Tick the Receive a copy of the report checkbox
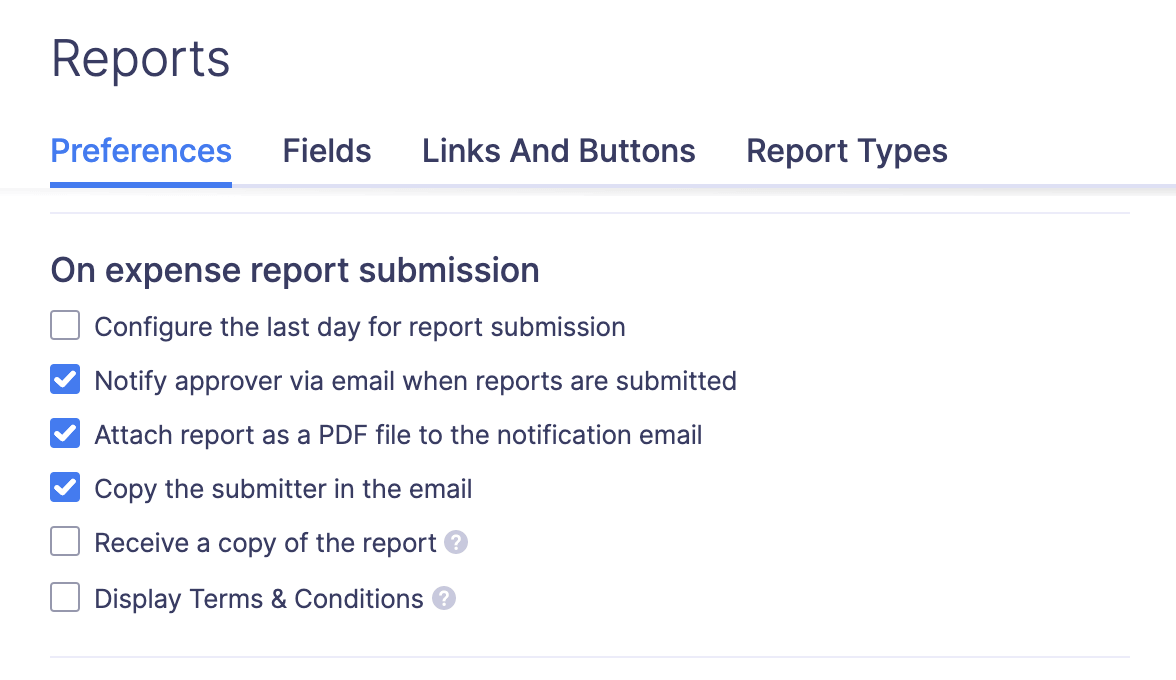Screen dimensions: 1176x680 pyautogui.click(x=65, y=543)
